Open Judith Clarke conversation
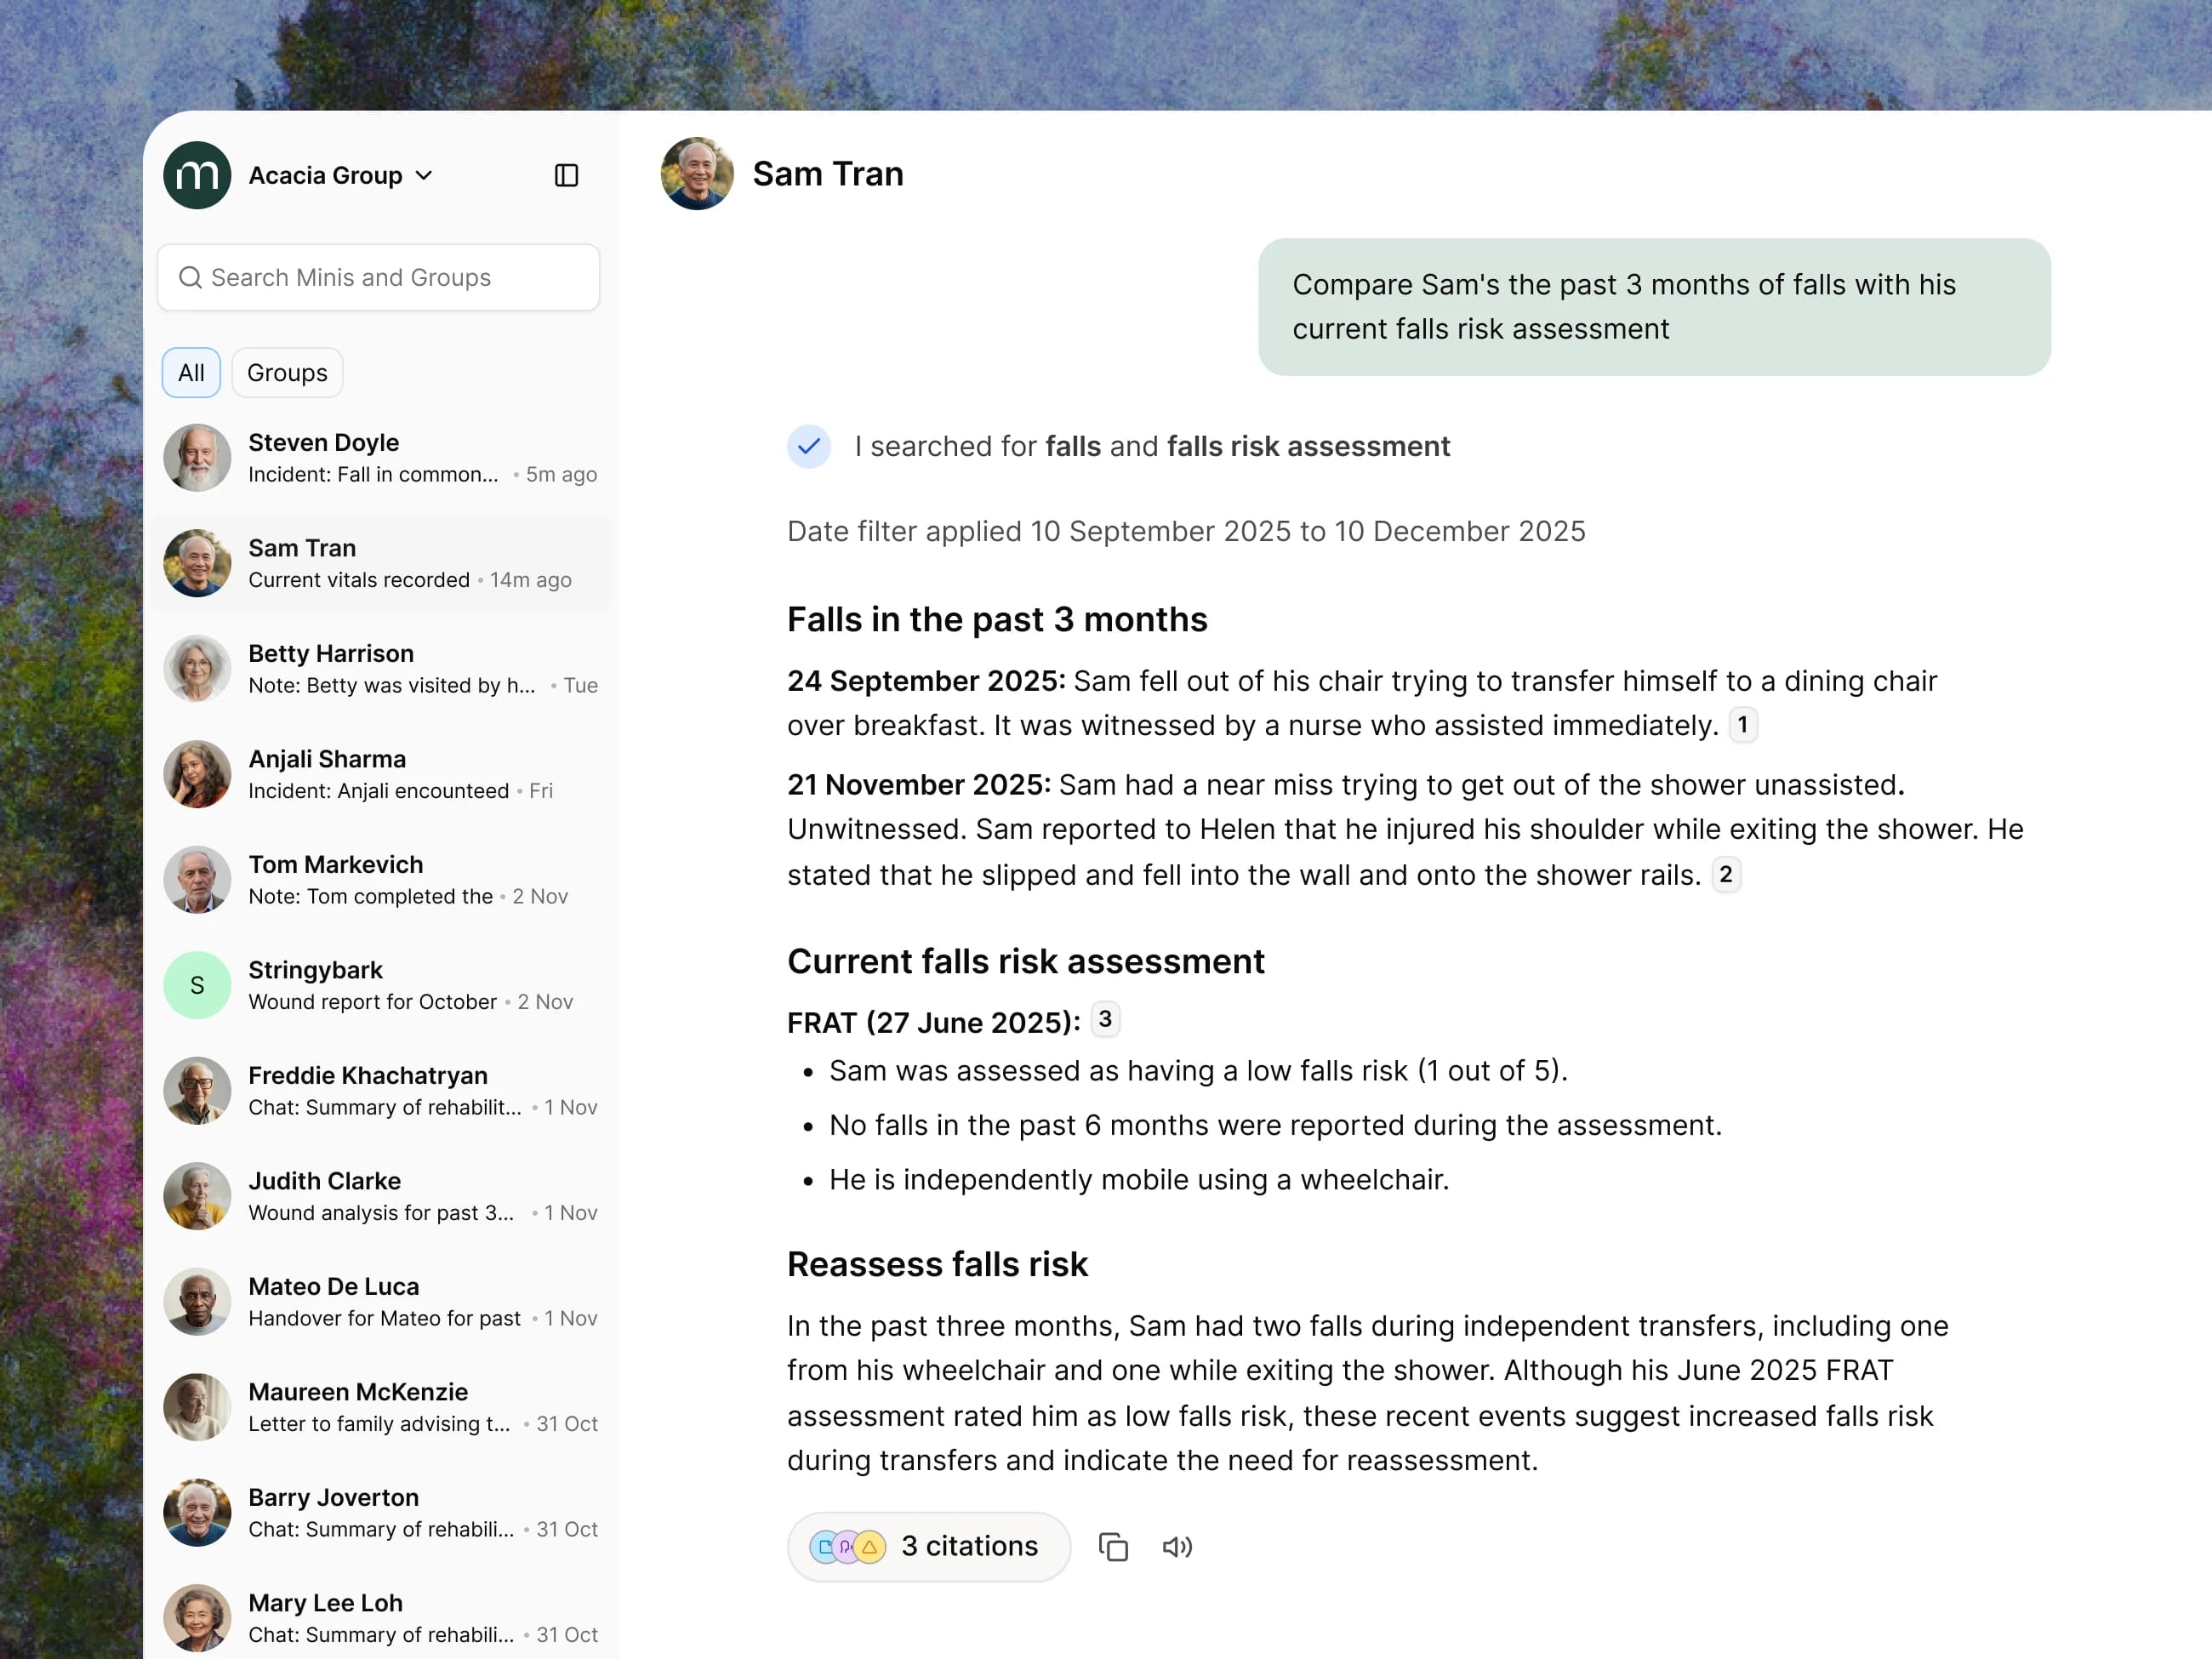The height and width of the screenshot is (1659, 2212). point(380,1196)
